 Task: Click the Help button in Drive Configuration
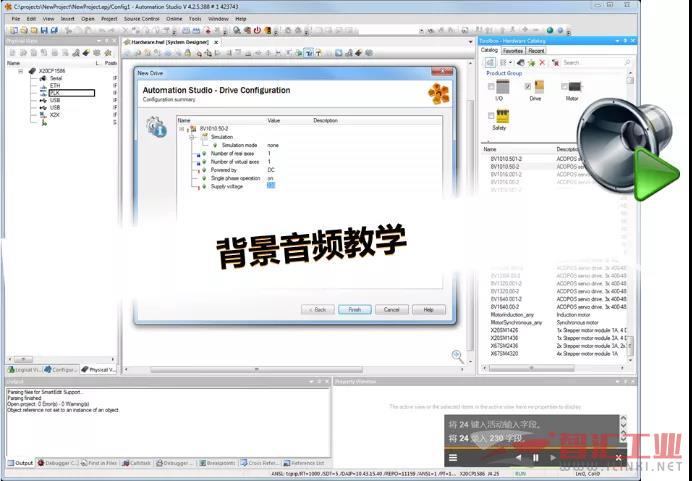click(429, 310)
